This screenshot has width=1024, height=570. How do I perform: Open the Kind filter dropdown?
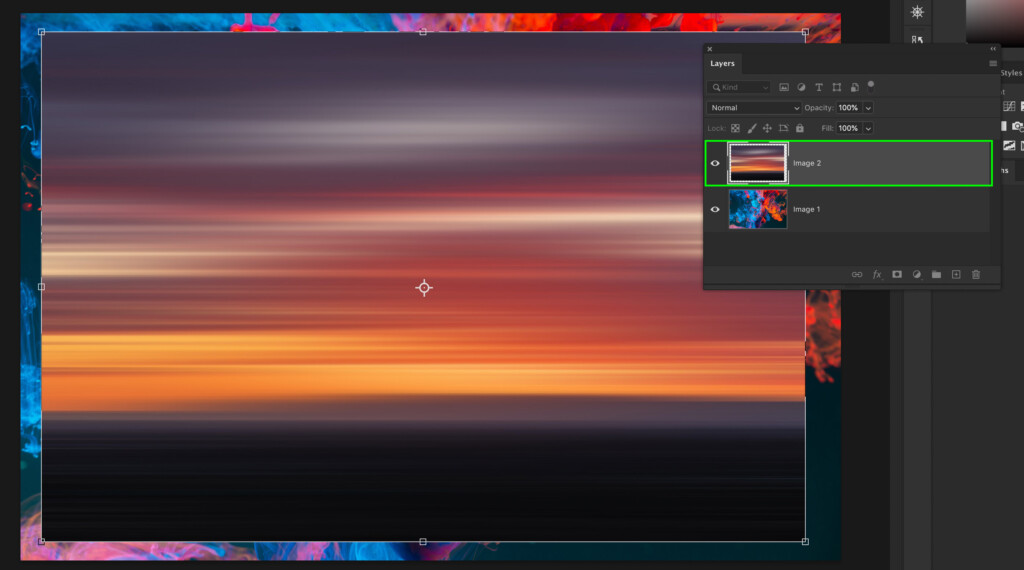click(739, 87)
